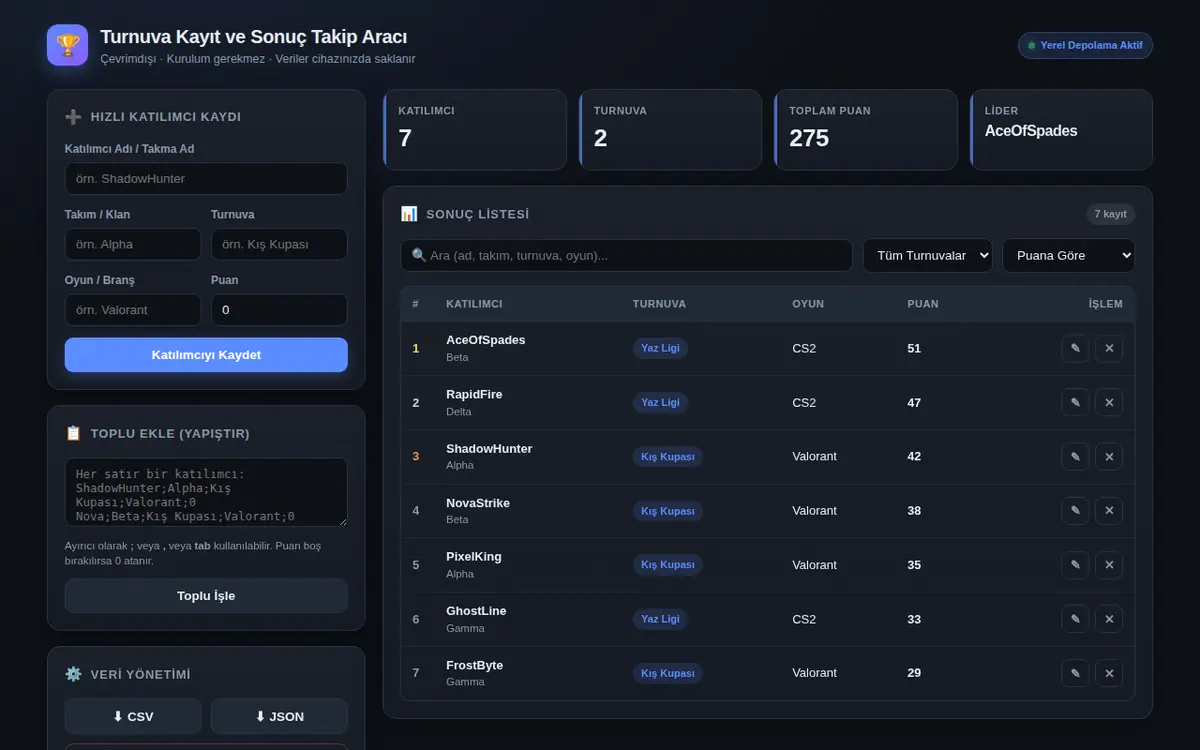The width and height of the screenshot is (1200, 750).
Task: Click the leader name in the Lider card
Action: [1031, 131]
